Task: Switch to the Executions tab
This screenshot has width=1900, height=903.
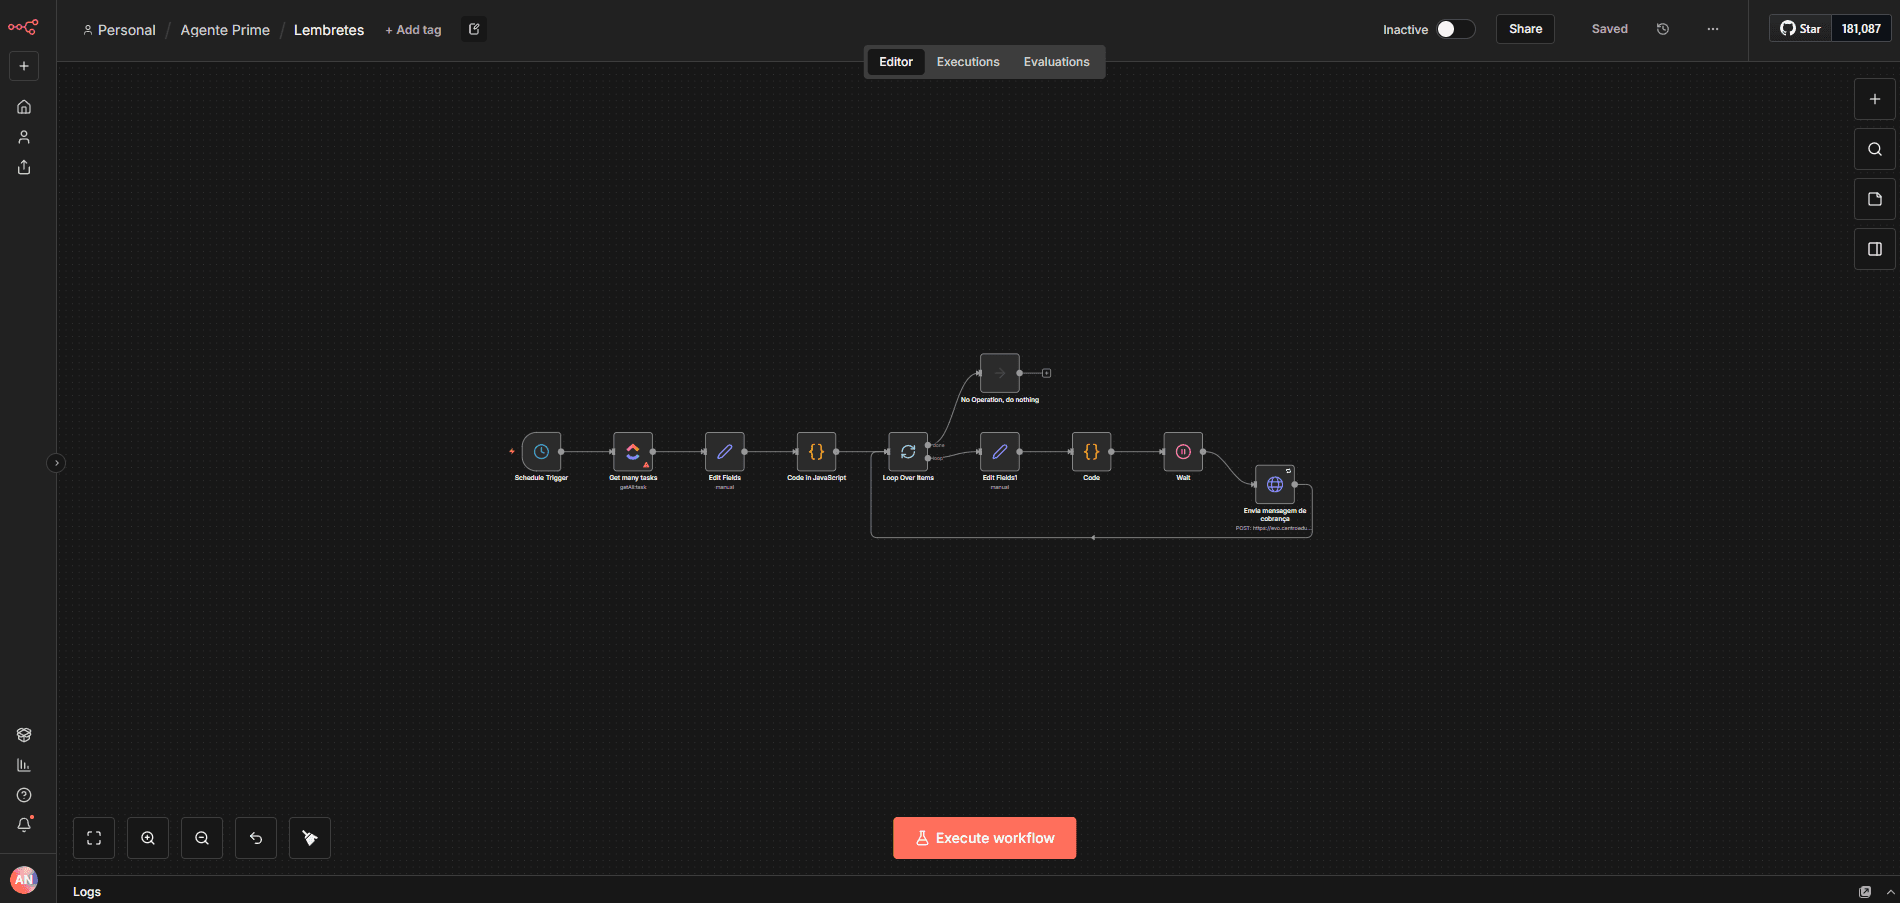Action: coord(967,62)
